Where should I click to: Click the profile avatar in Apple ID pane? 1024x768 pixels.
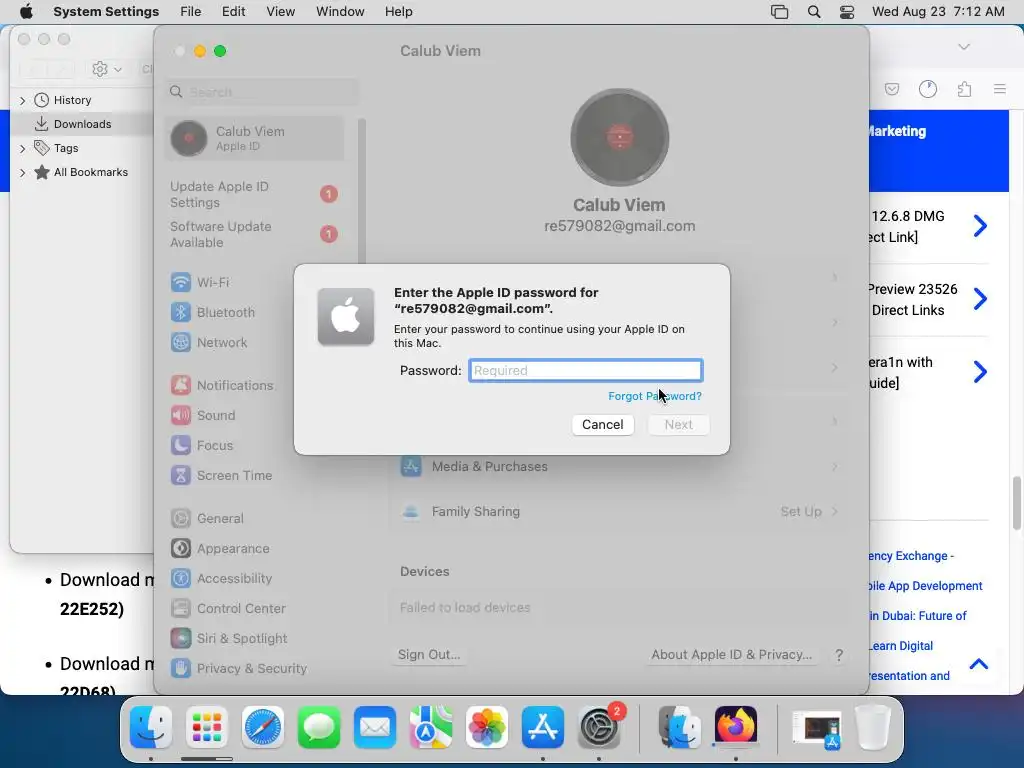point(620,138)
